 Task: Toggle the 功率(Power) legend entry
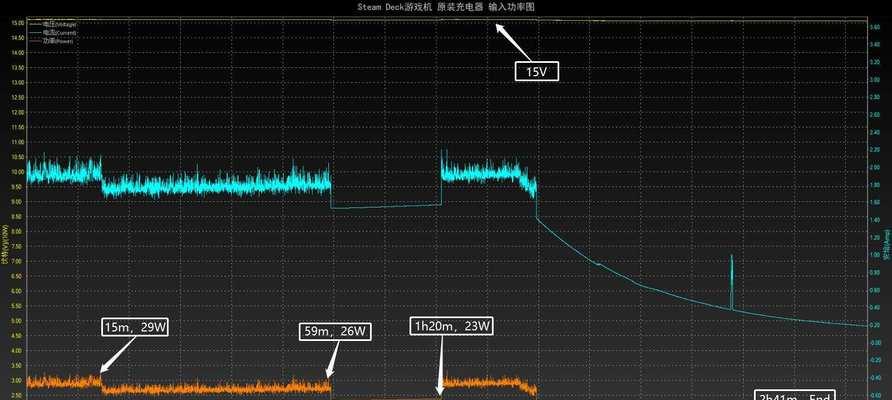(52, 41)
